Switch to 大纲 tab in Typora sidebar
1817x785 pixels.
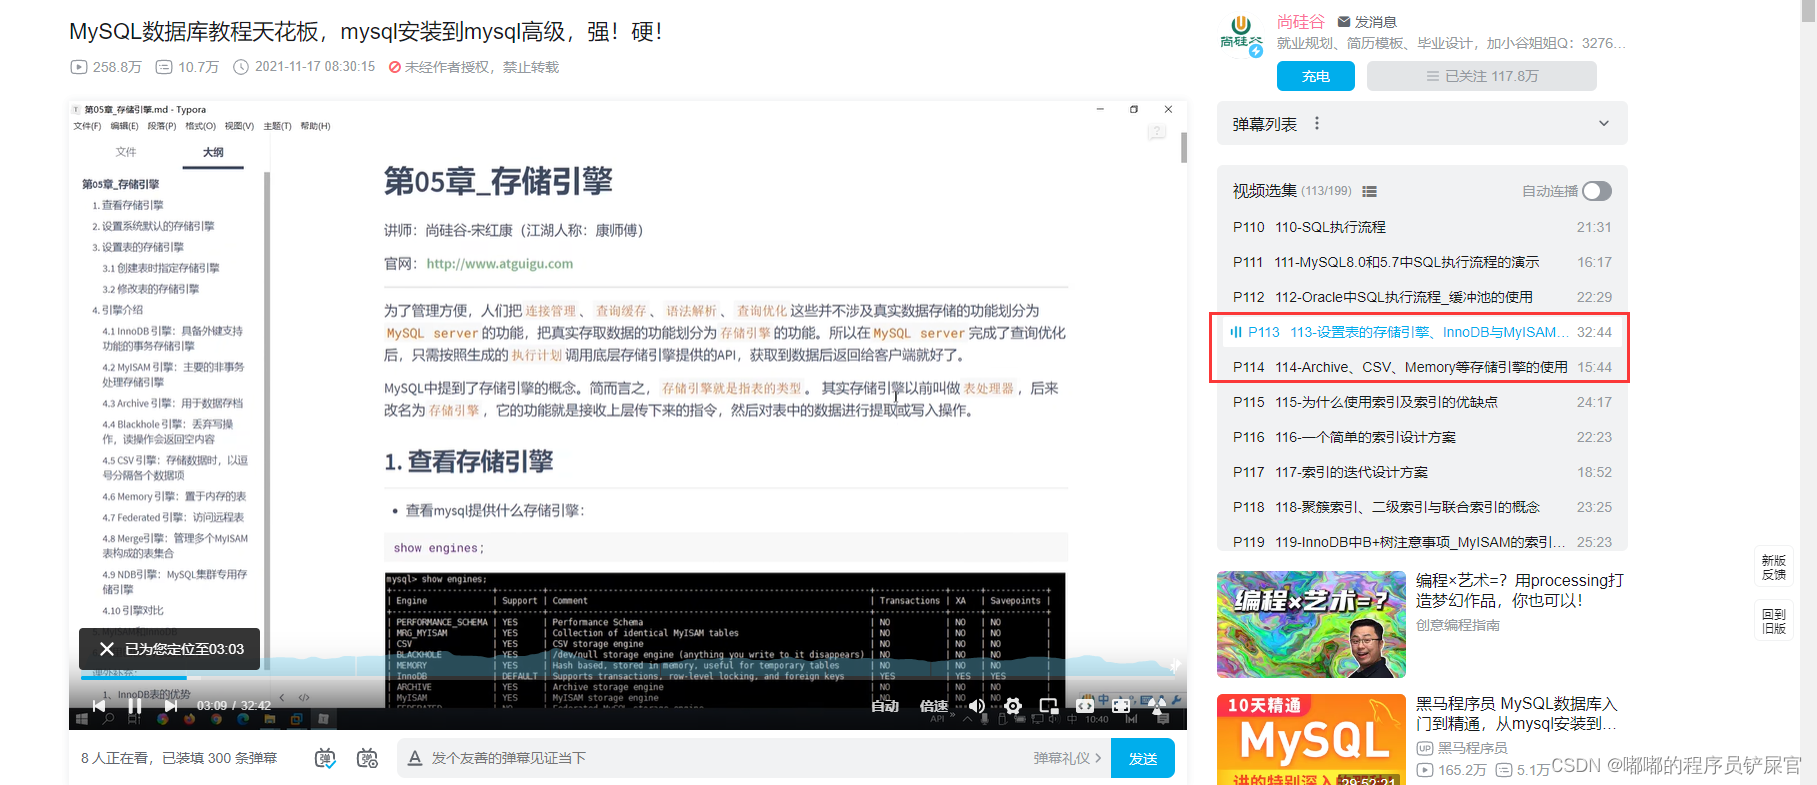coord(213,152)
